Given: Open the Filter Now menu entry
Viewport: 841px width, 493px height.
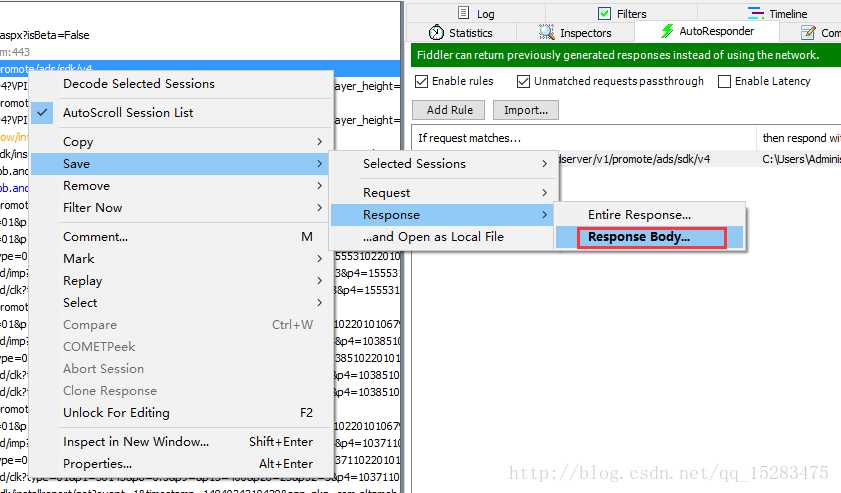Looking at the screenshot, I should 181,208.
